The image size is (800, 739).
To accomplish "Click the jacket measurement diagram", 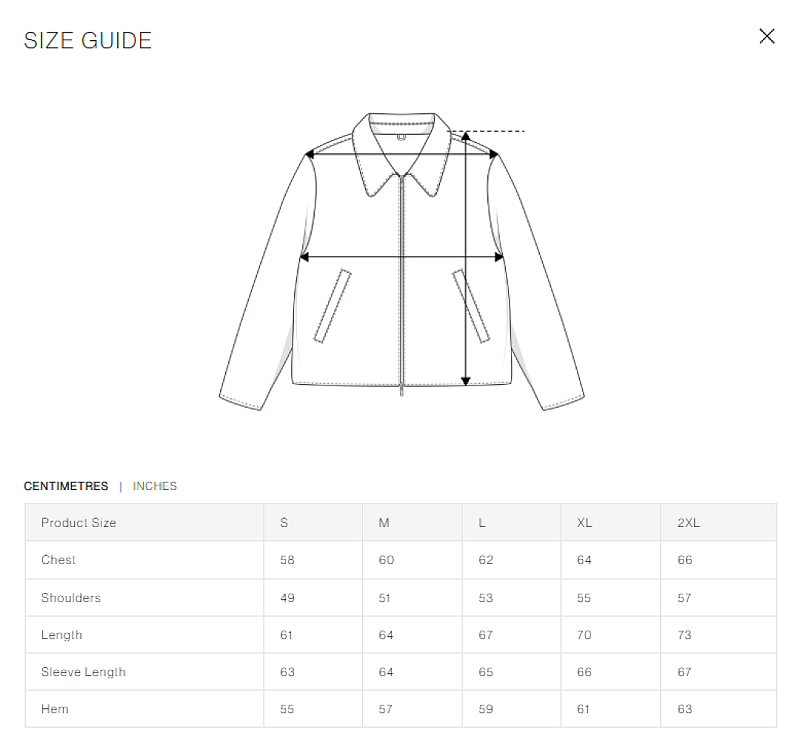I will (402, 261).
